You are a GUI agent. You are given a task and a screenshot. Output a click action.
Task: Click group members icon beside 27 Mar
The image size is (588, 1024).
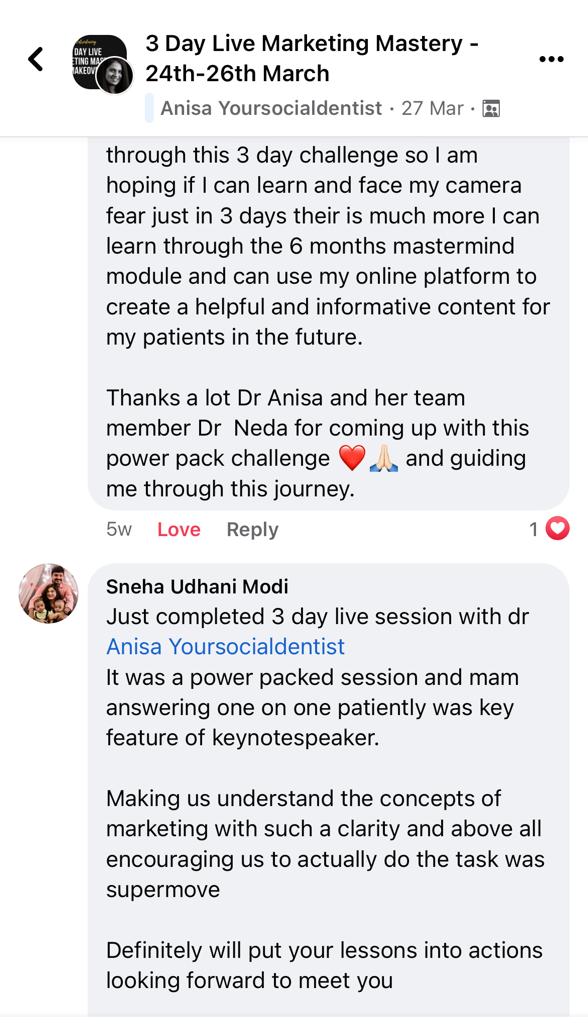491,108
